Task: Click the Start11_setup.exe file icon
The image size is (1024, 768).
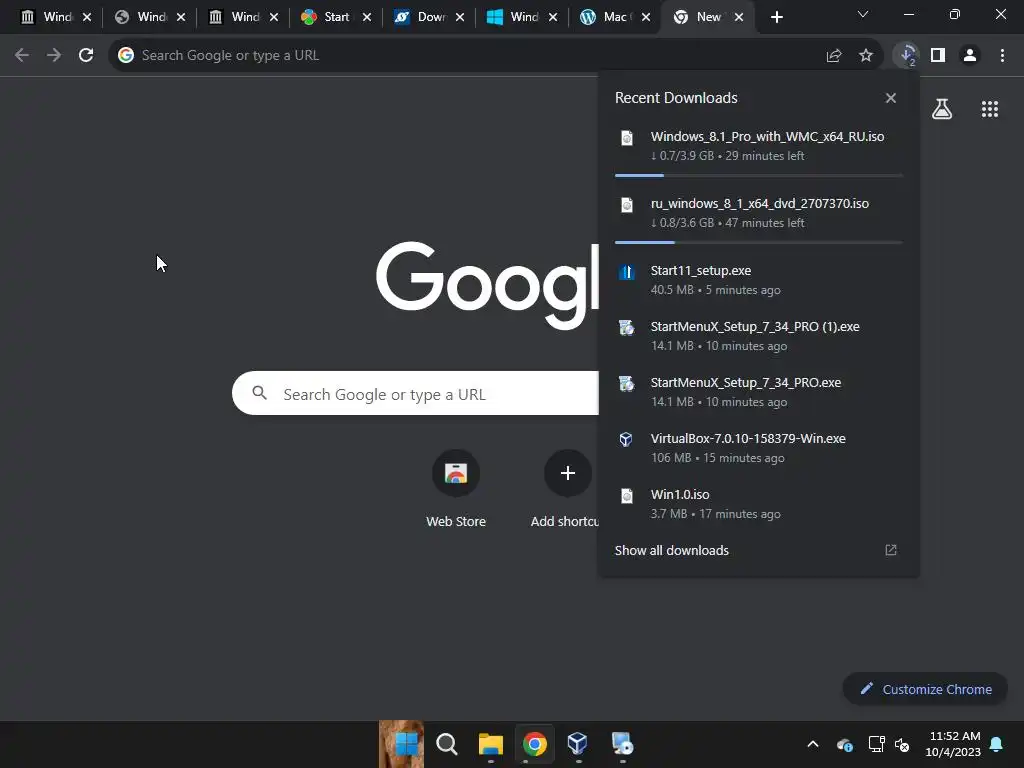Action: 626,272
